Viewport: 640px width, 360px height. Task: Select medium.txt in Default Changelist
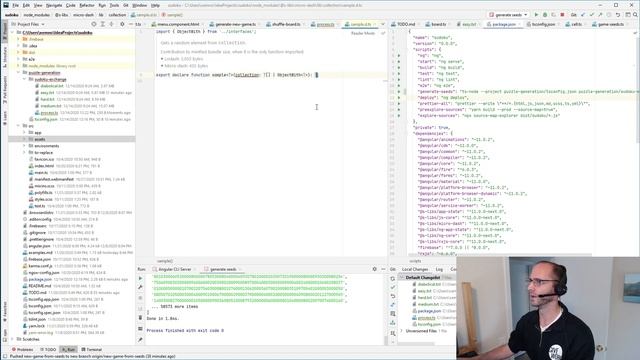click(x=428, y=304)
